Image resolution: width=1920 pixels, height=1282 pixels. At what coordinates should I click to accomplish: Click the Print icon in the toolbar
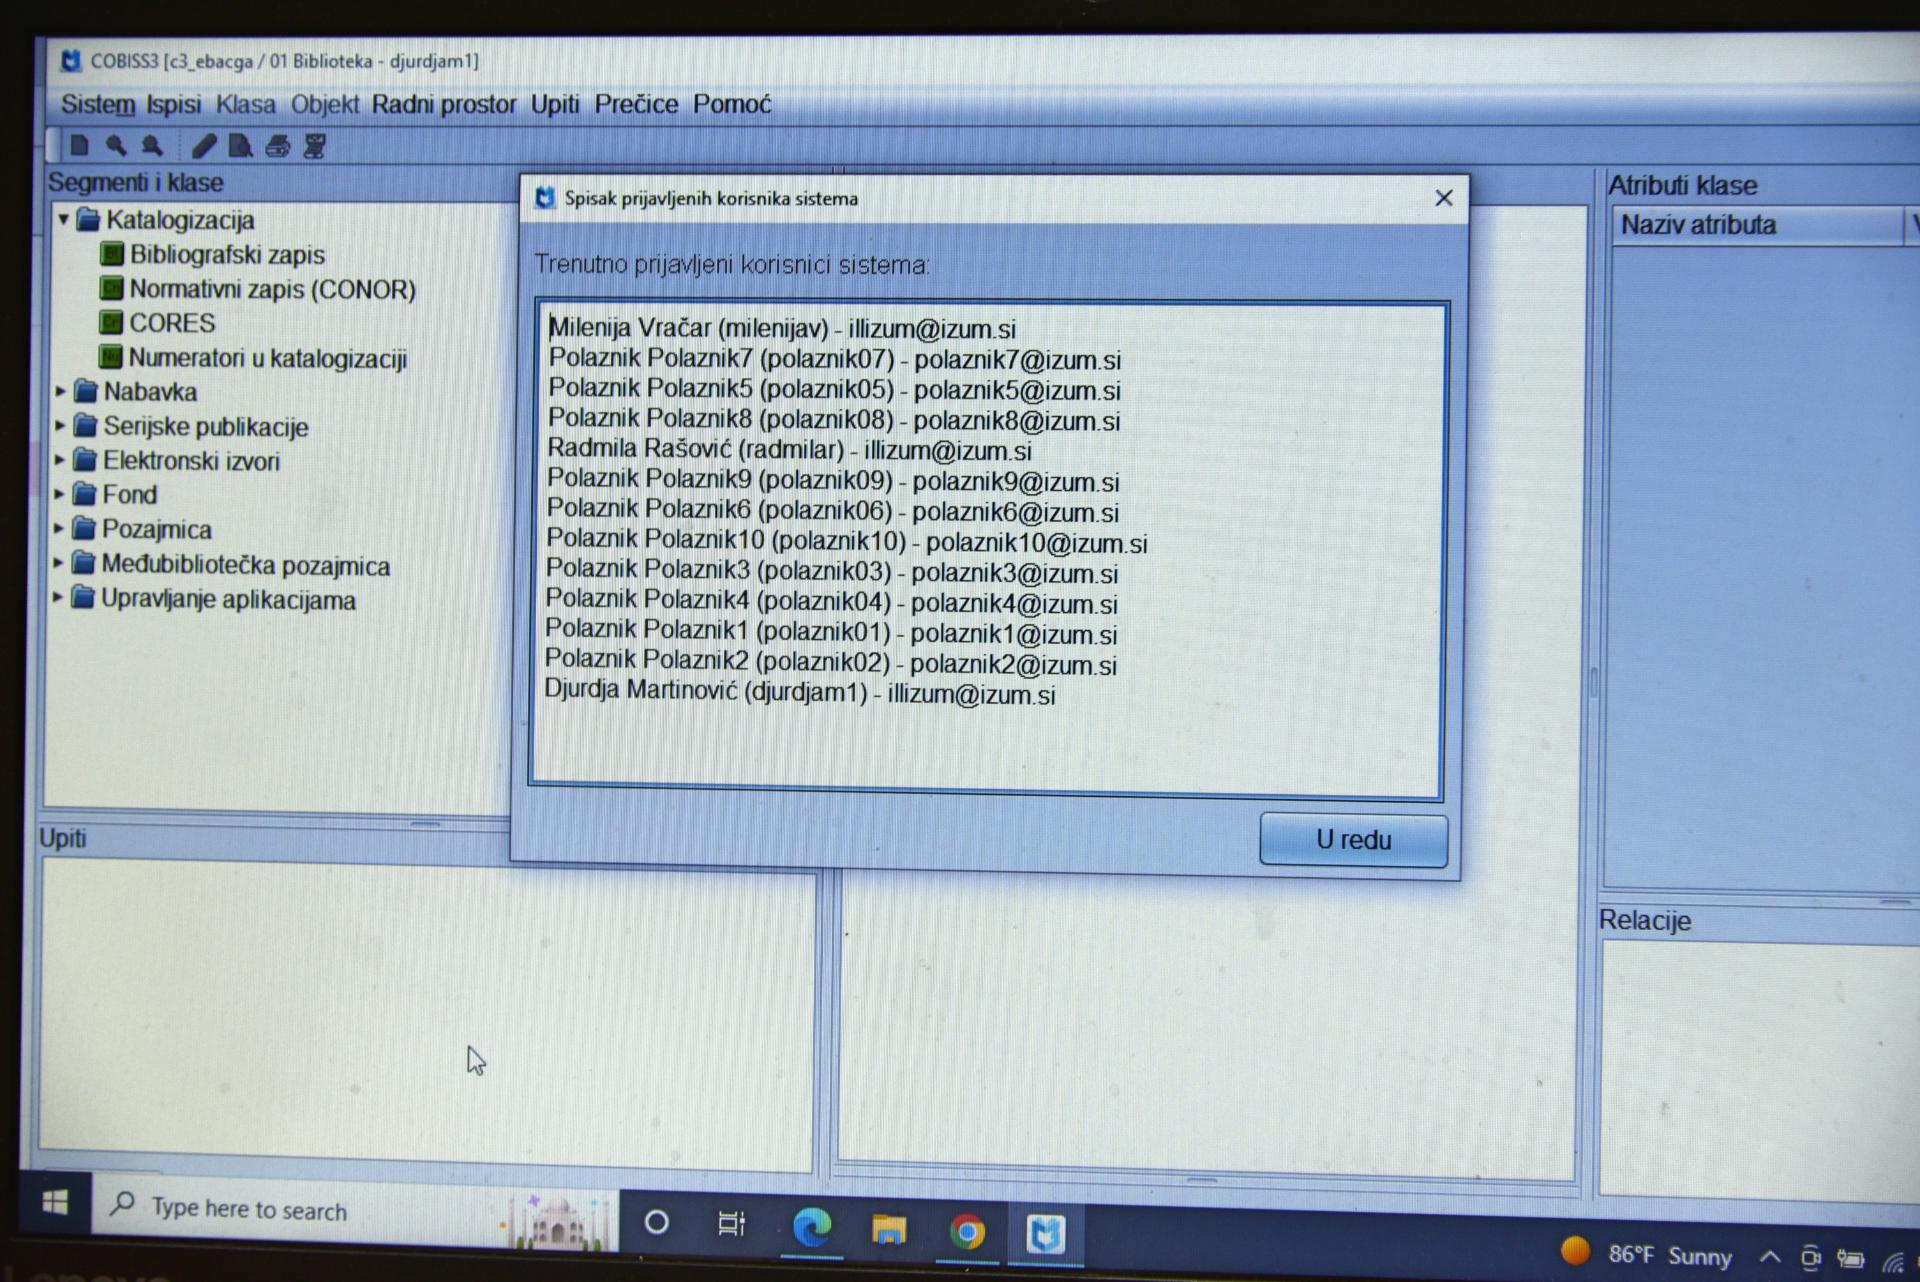pyautogui.click(x=278, y=147)
